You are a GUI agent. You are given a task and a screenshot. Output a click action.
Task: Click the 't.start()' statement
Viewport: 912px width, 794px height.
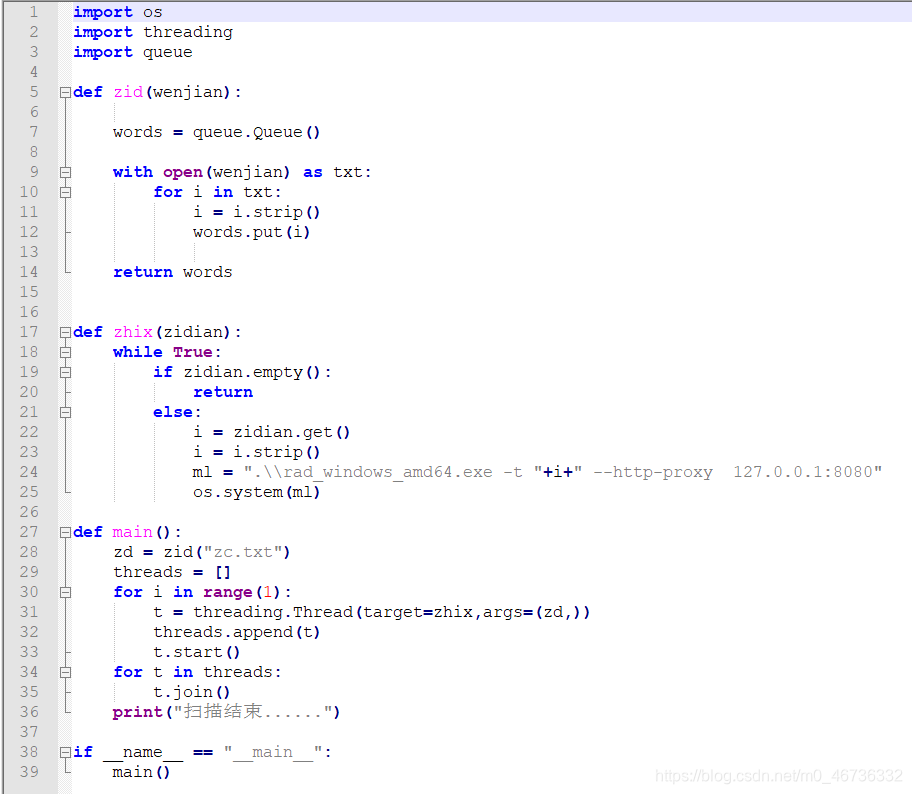[197, 652]
